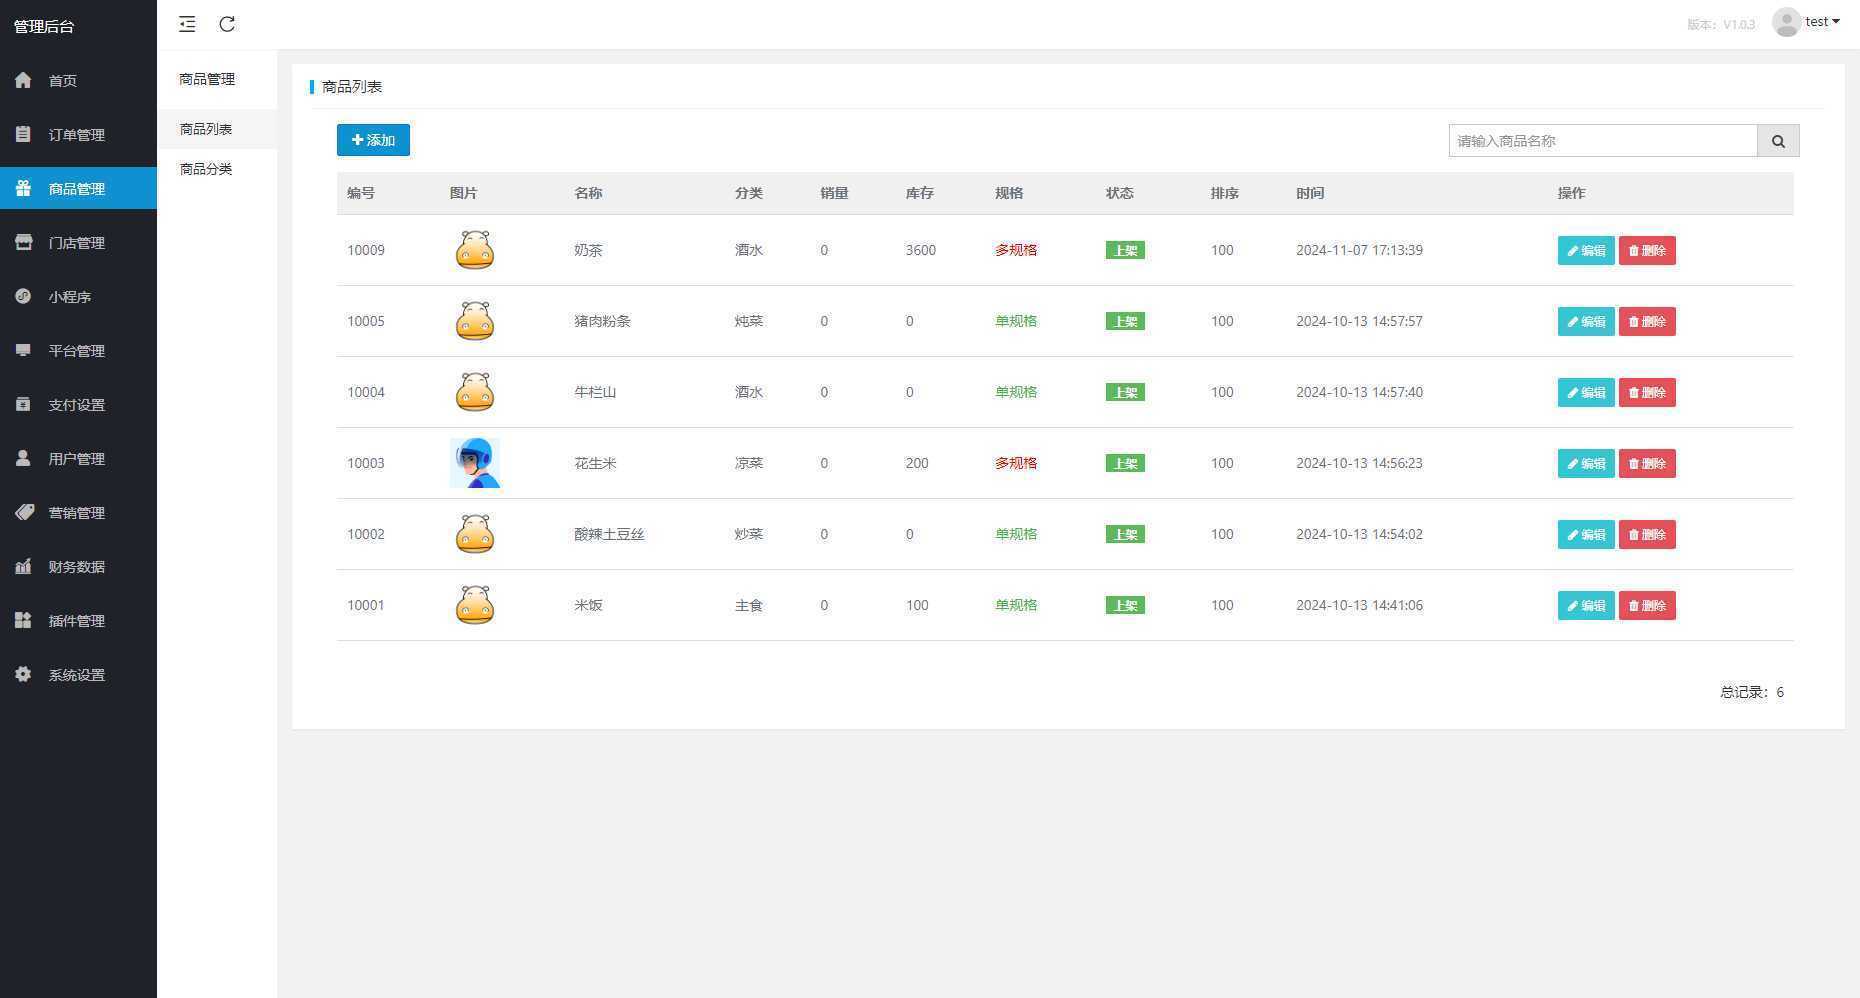The height and width of the screenshot is (998, 1860).
Task: Collapse the sidebar with the menu fold icon
Action: click(x=187, y=24)
